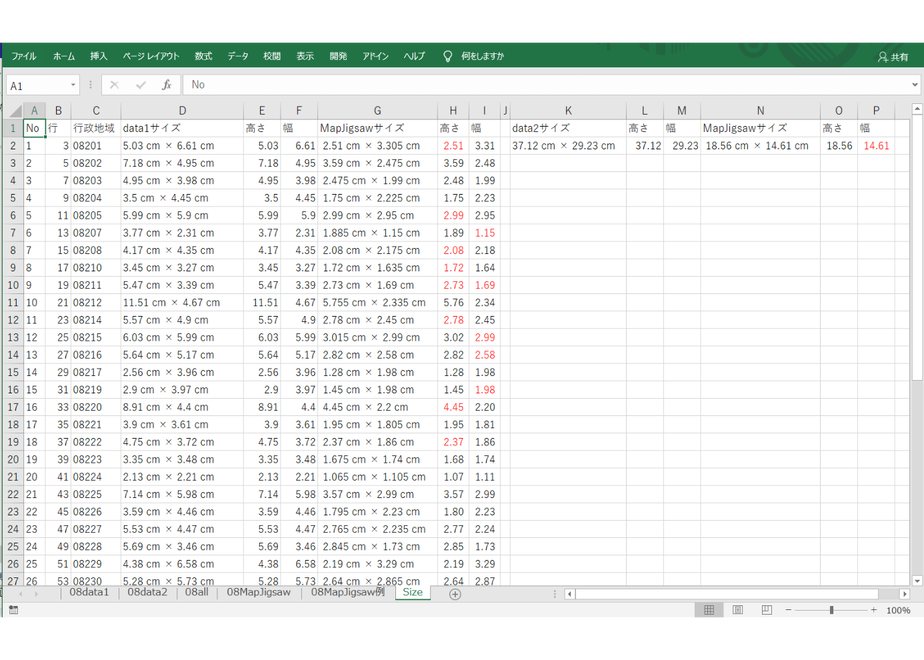
Task: Switch to the 08MapJigsaw sheet tab
Action: click(x=259, y=592)
